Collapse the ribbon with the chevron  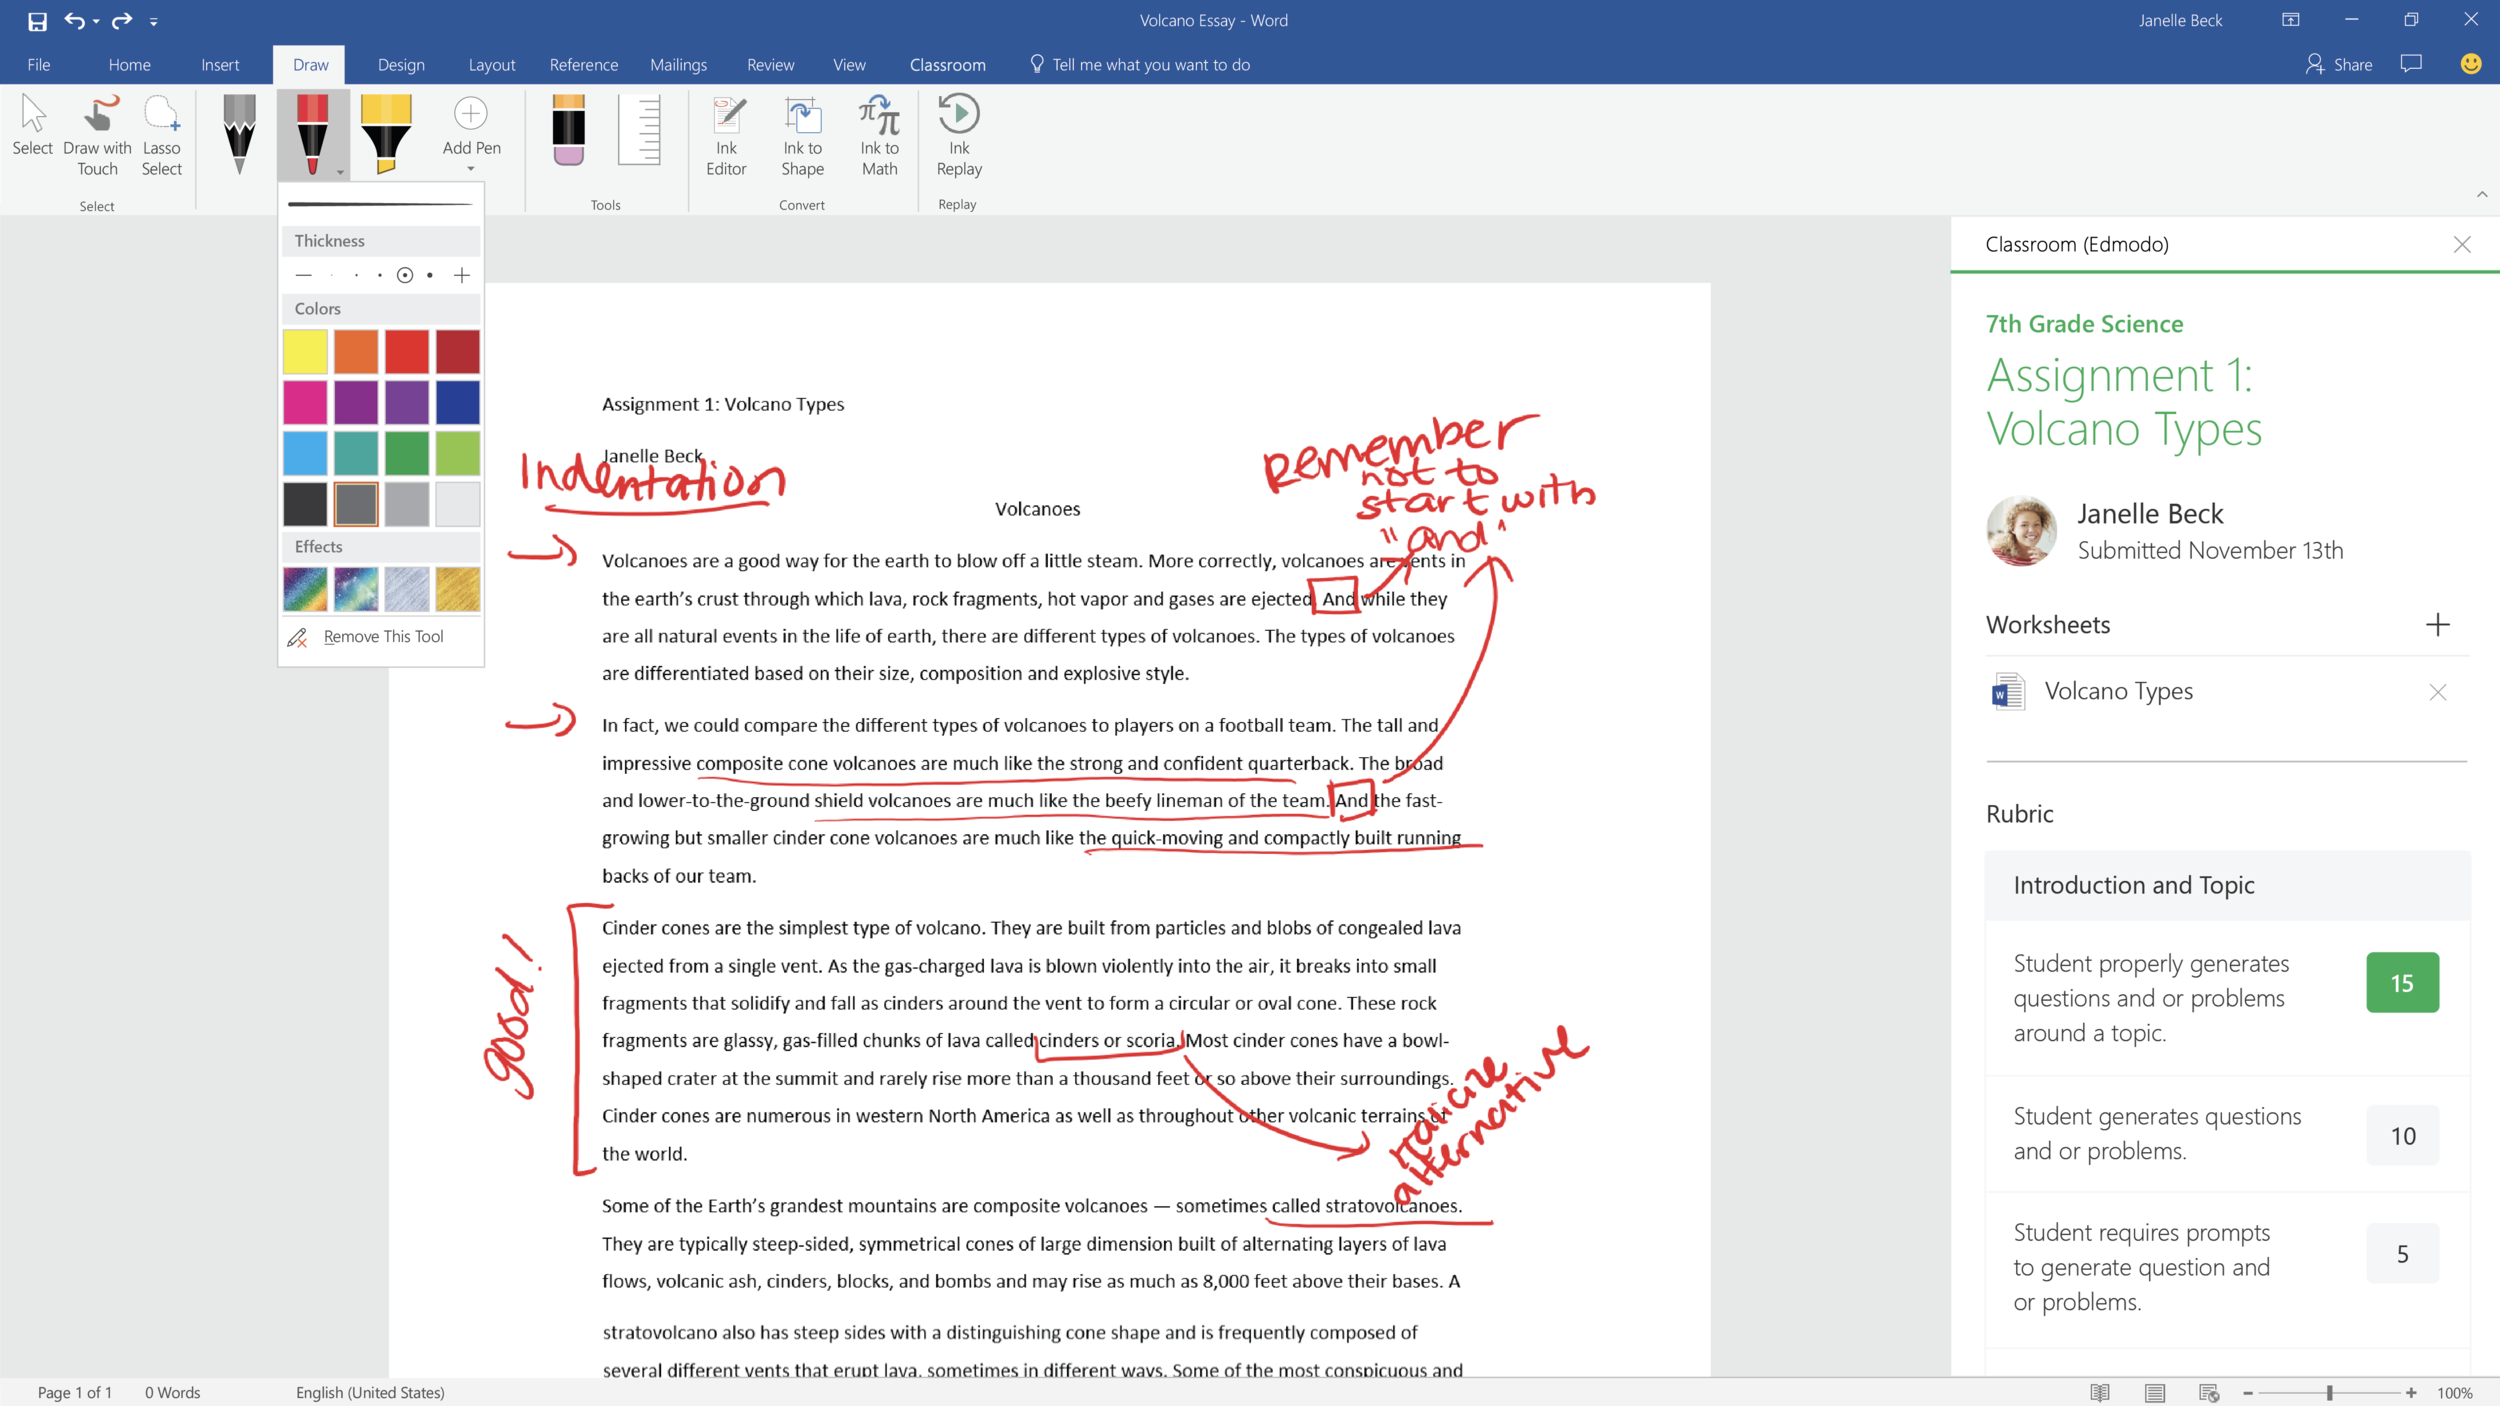pos(2481,195)
